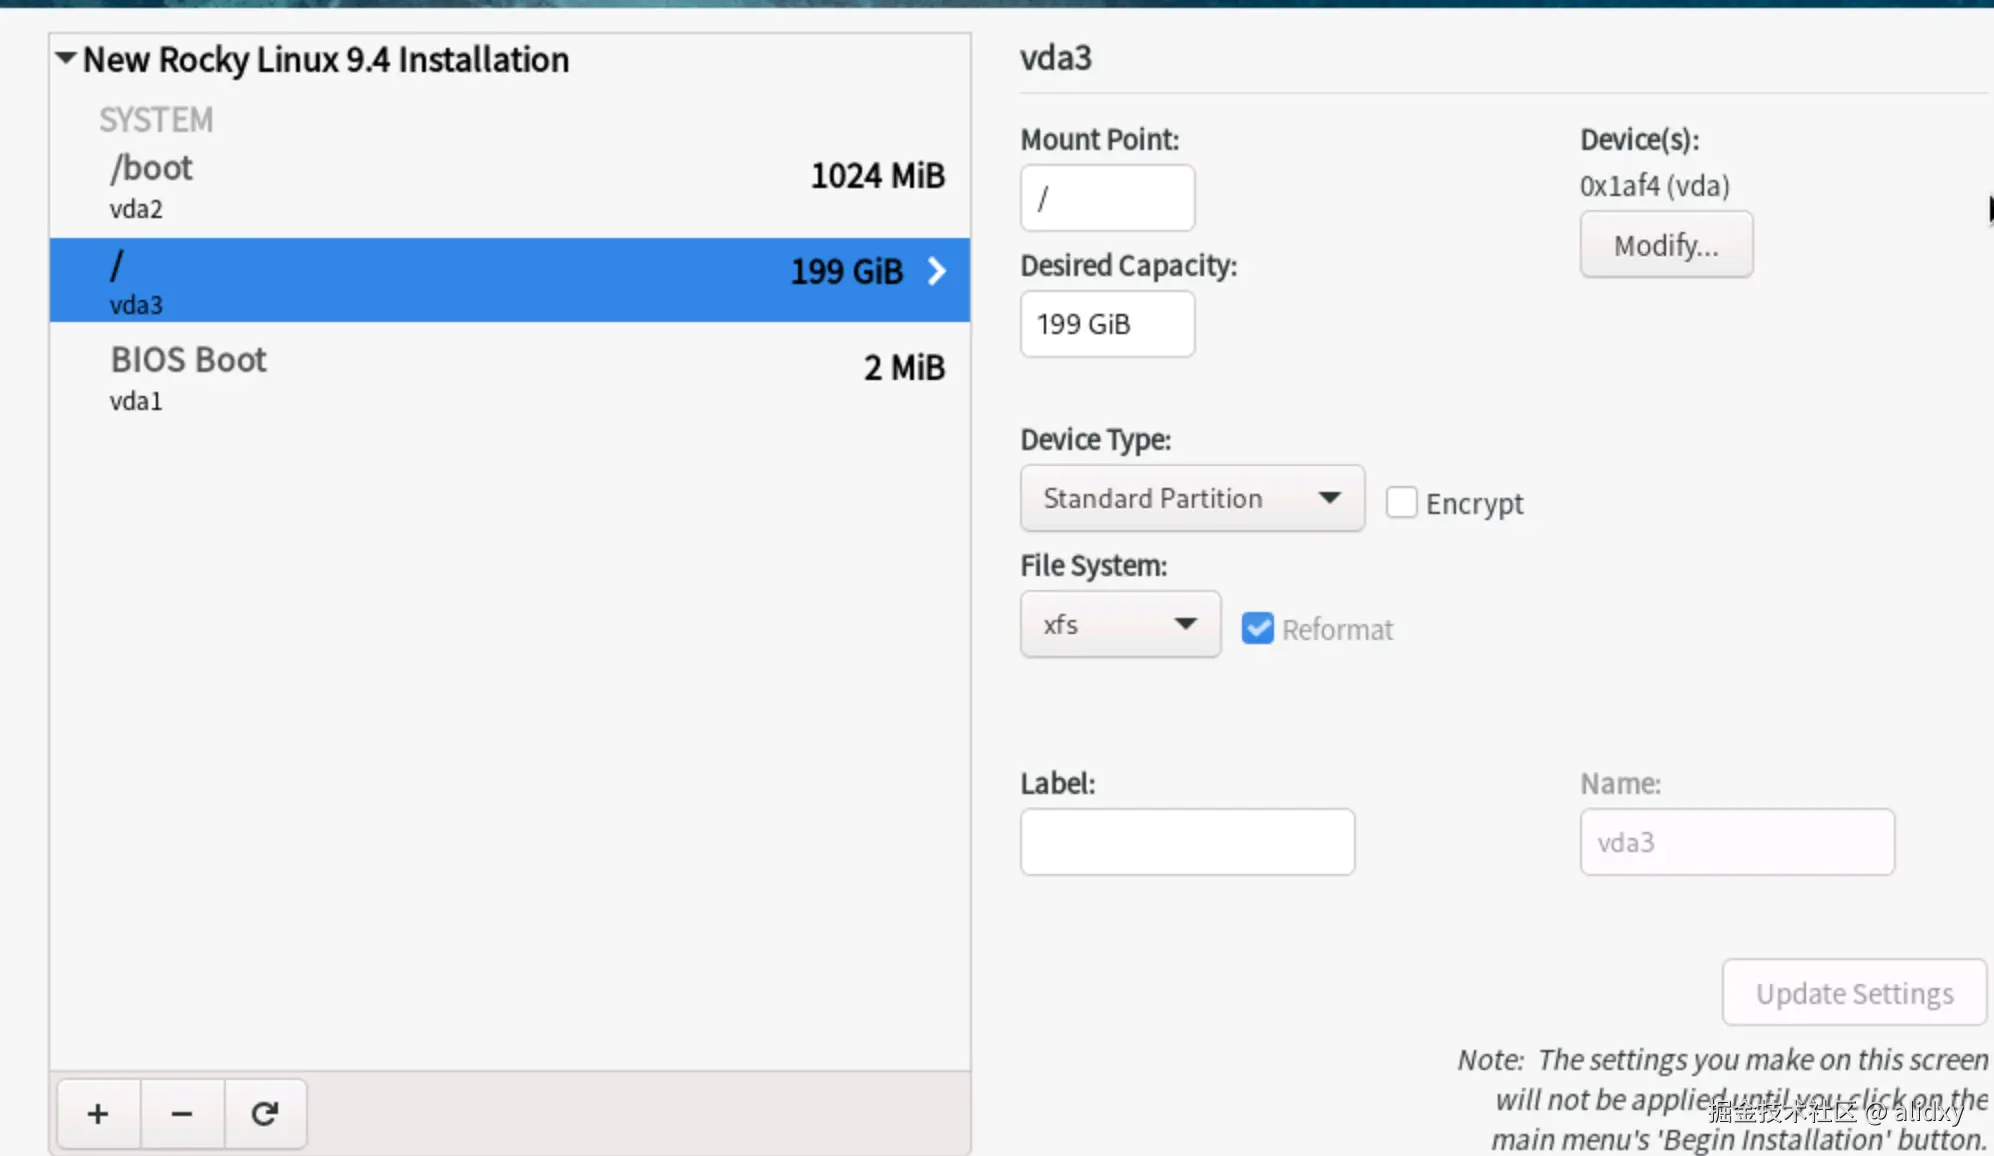Click the 1024 MiB size of /boot
Screen dimensions: 1994x1156
(x=877, y=176)
